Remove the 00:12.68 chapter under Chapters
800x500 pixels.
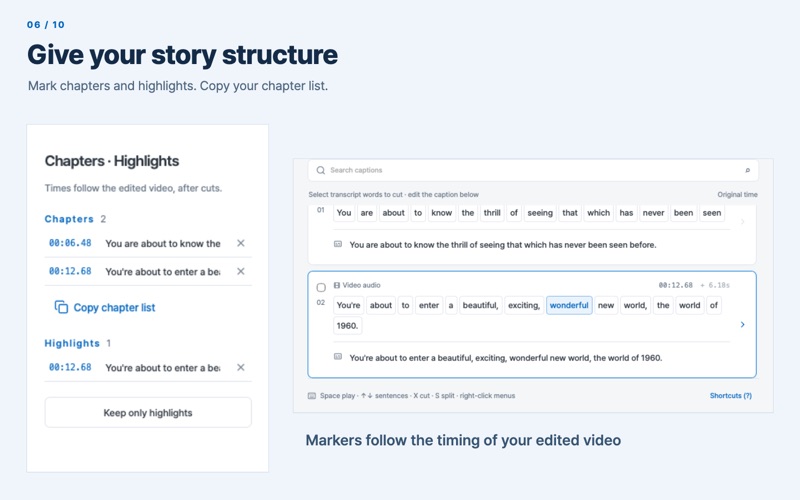(x=241, y=271)
